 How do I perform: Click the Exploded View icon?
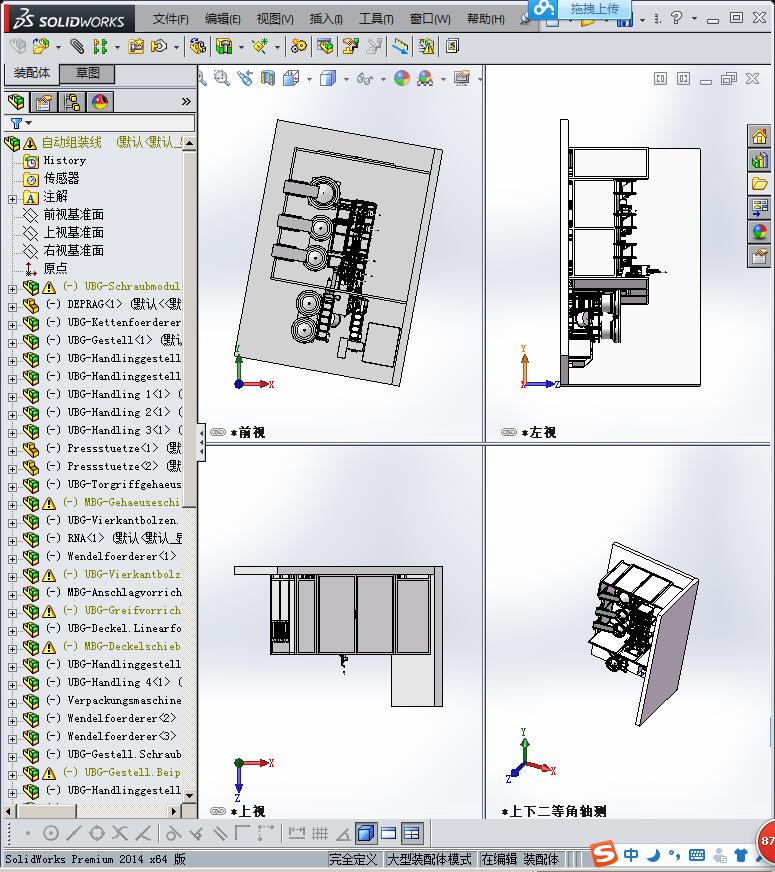pos(350,46)
